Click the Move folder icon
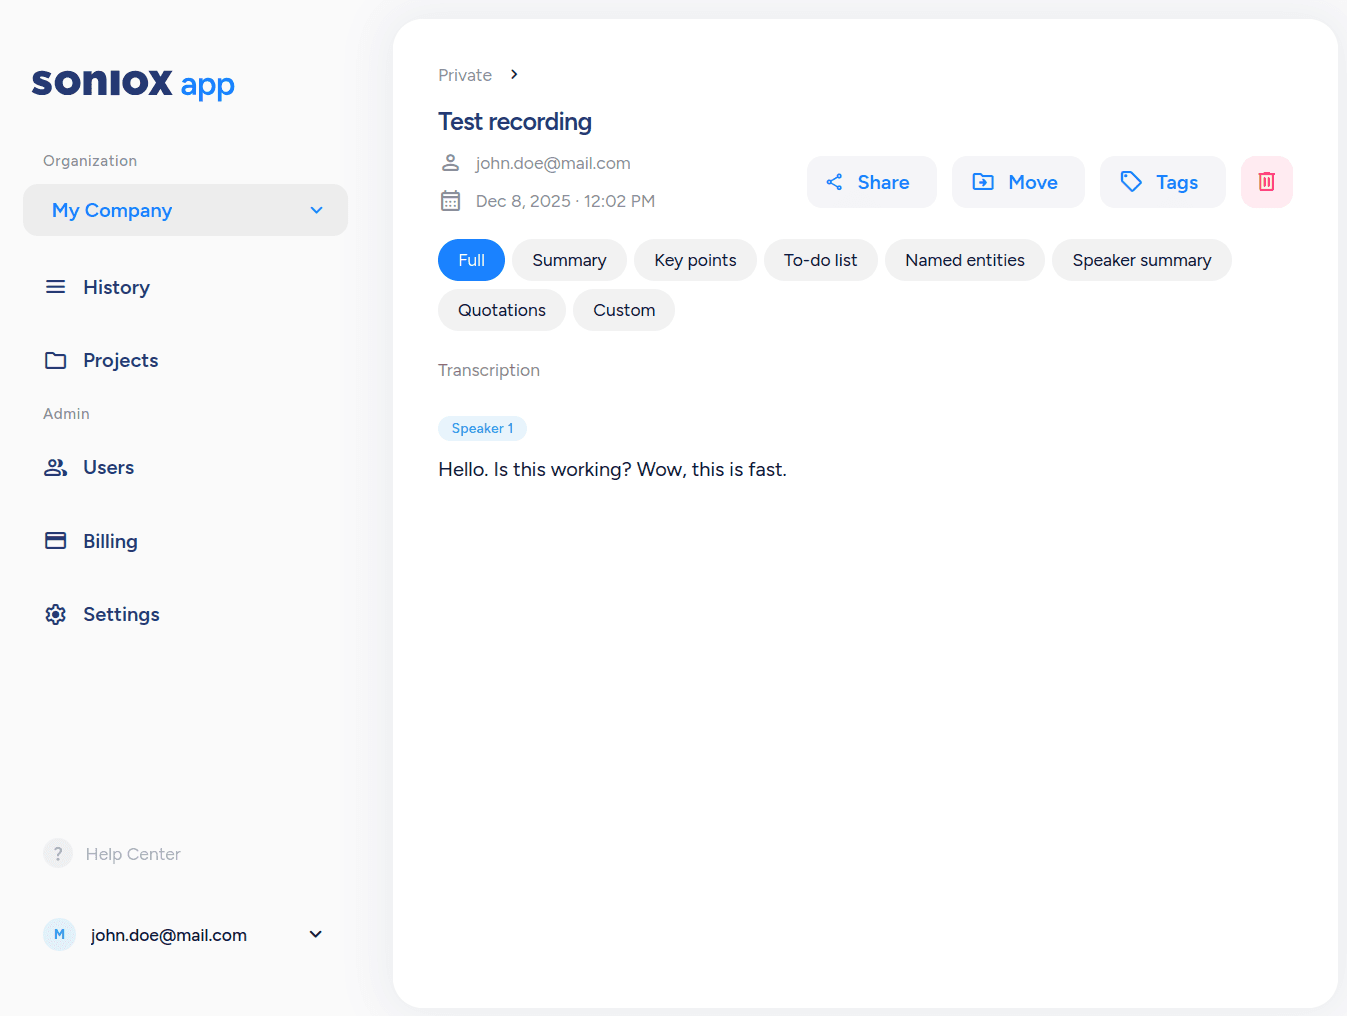The width and height of the screenshot is (1347, 1016). click(983, 182)
